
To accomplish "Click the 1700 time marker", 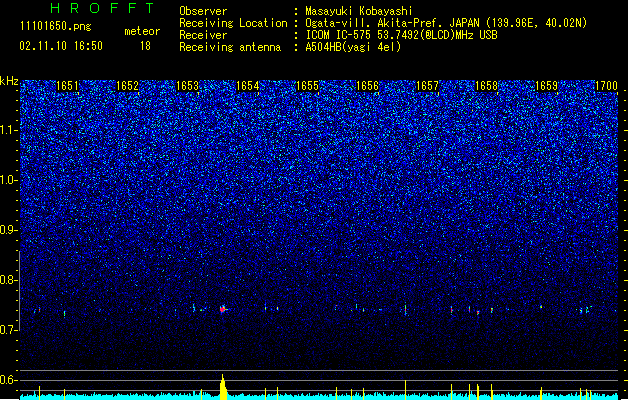I will point(606,86).
